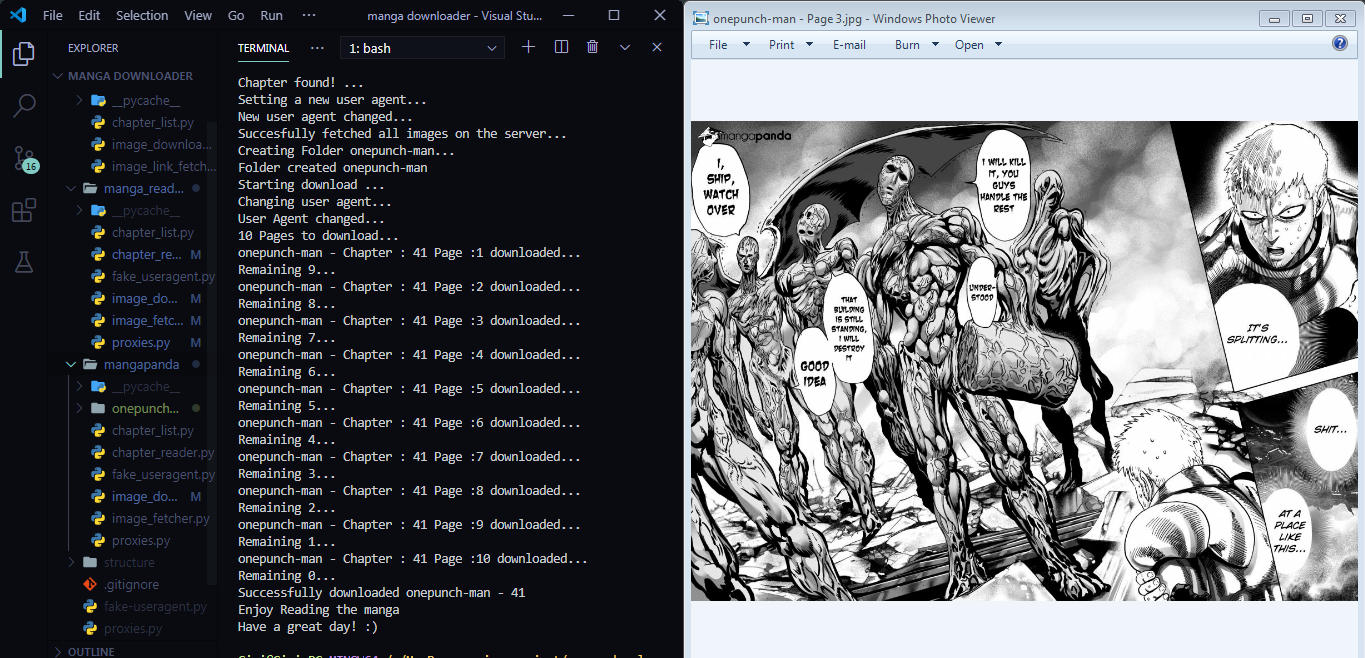The height and width of the screenshot is (658, 1365).
Task: Minimize the Photo Viewer window
Action: pyautogui.click(x=1274, y=18)
